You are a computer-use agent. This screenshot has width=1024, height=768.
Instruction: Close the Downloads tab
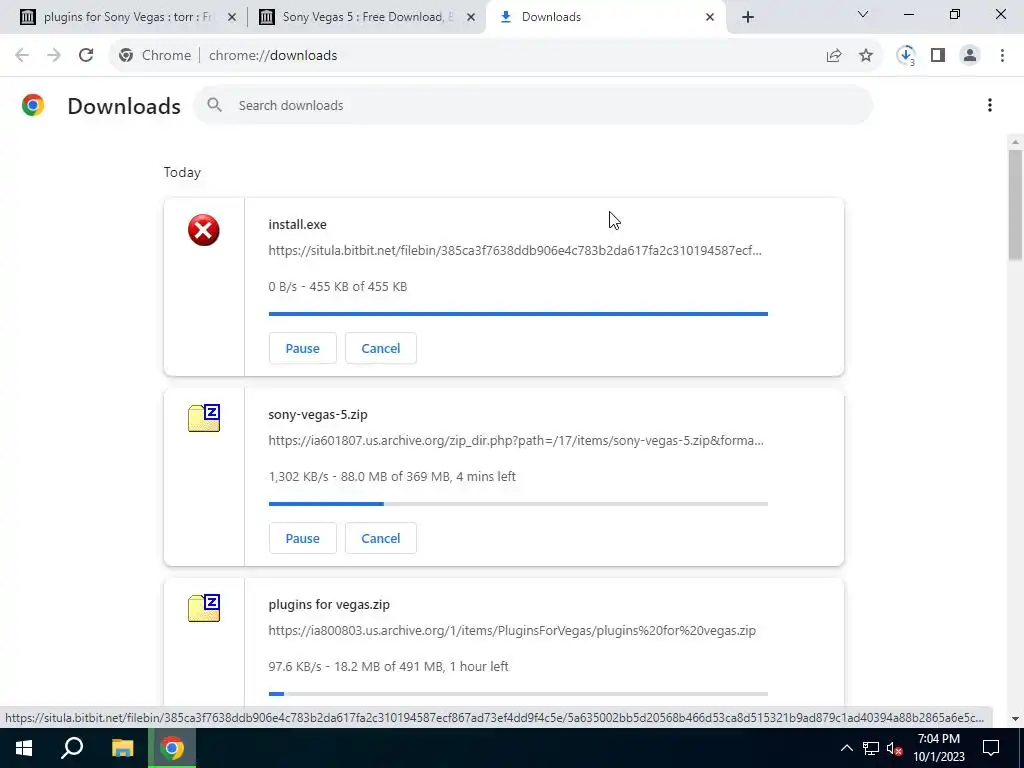tap(710, 17)
